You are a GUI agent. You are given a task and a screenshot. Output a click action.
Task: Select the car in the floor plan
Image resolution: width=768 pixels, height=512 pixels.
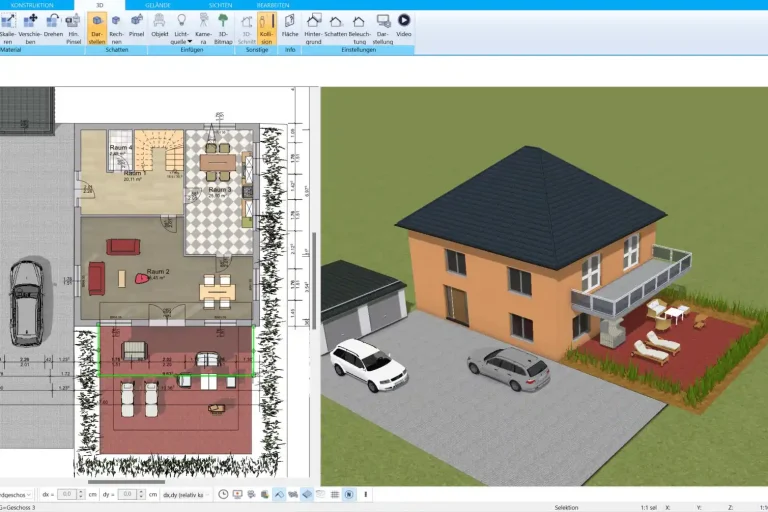coord(26,303)
